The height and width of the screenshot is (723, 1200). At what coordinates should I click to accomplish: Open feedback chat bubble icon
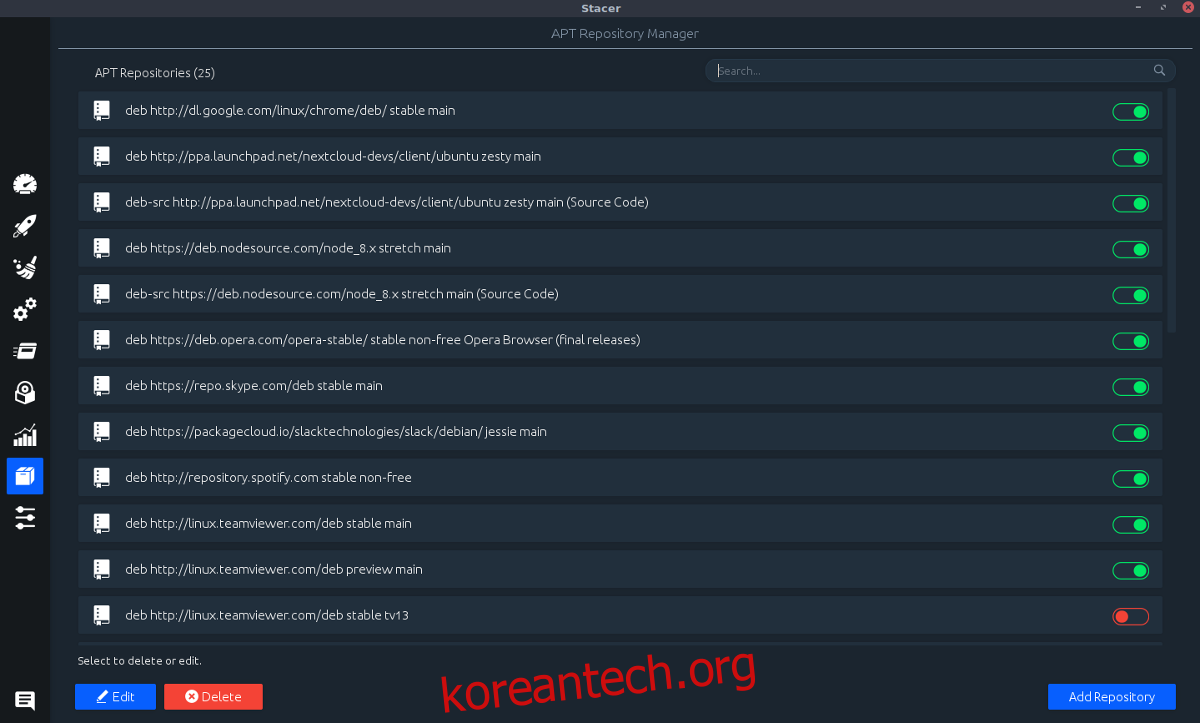[x=25, y=701]
